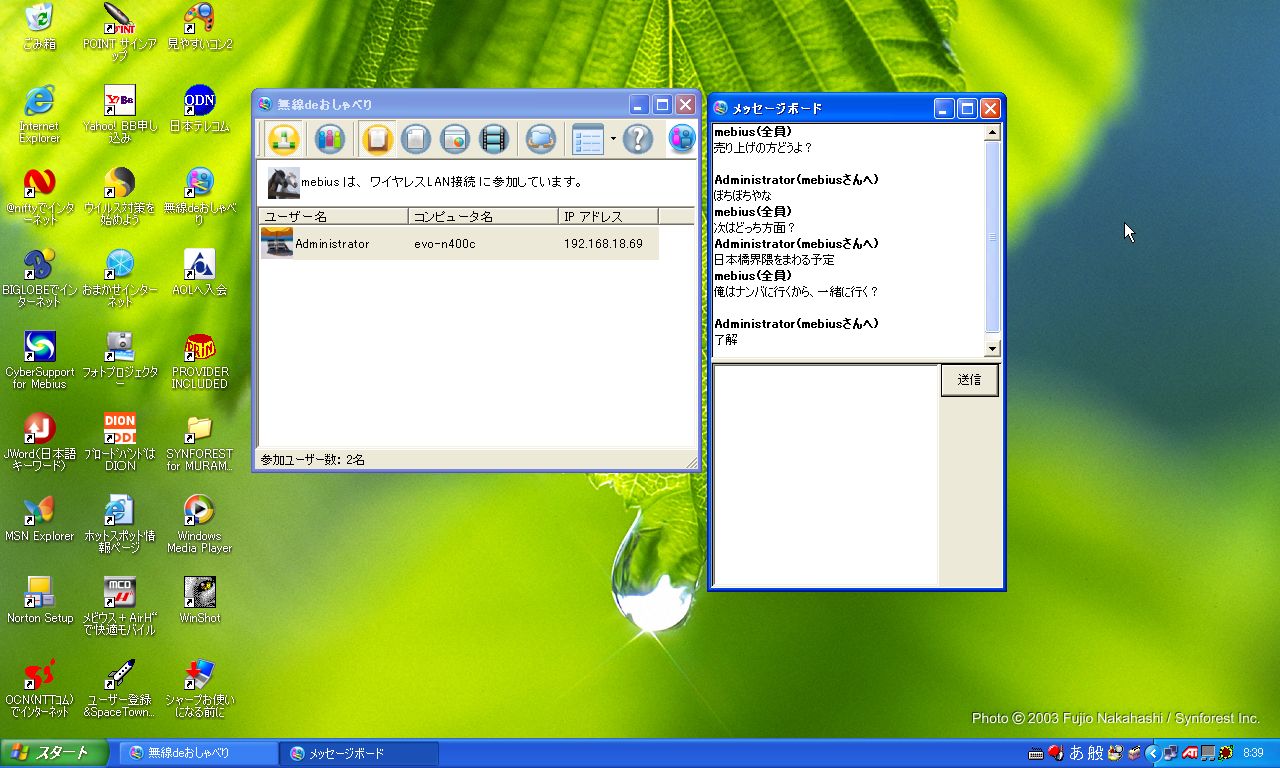
Task: Expand hidden system tray icons chevron
Action: click(x=1152, y=753)
